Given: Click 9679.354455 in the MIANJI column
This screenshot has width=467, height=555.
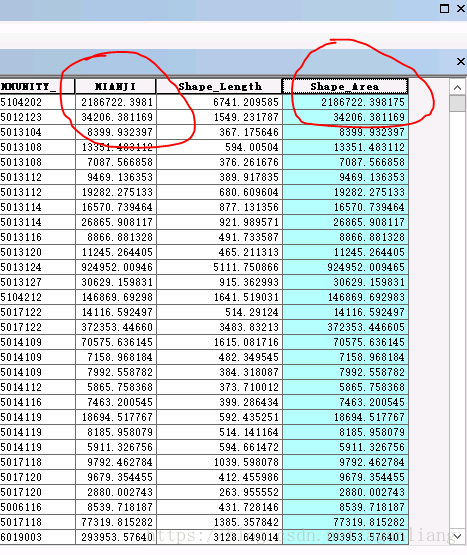Looking at the screenshot, I should tap(115, 477).
